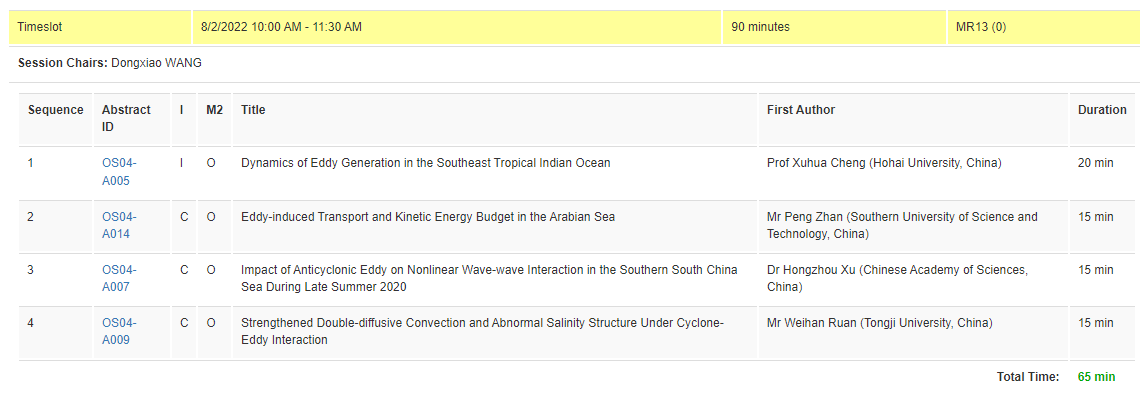The width and height of the screenshot is (1140, 398).
Task: Select the Eddy-induced Transport title text
Action: [x=428, y=216]
